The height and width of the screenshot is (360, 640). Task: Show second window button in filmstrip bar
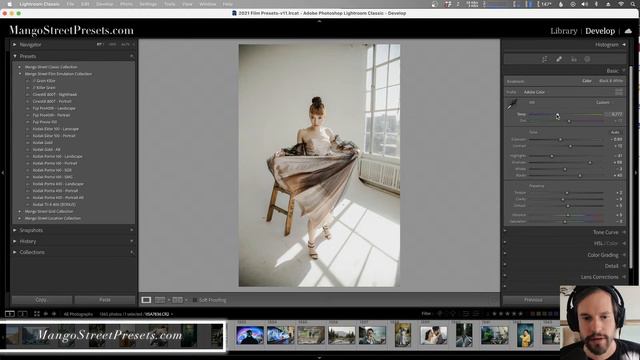(x=22, y=314)
